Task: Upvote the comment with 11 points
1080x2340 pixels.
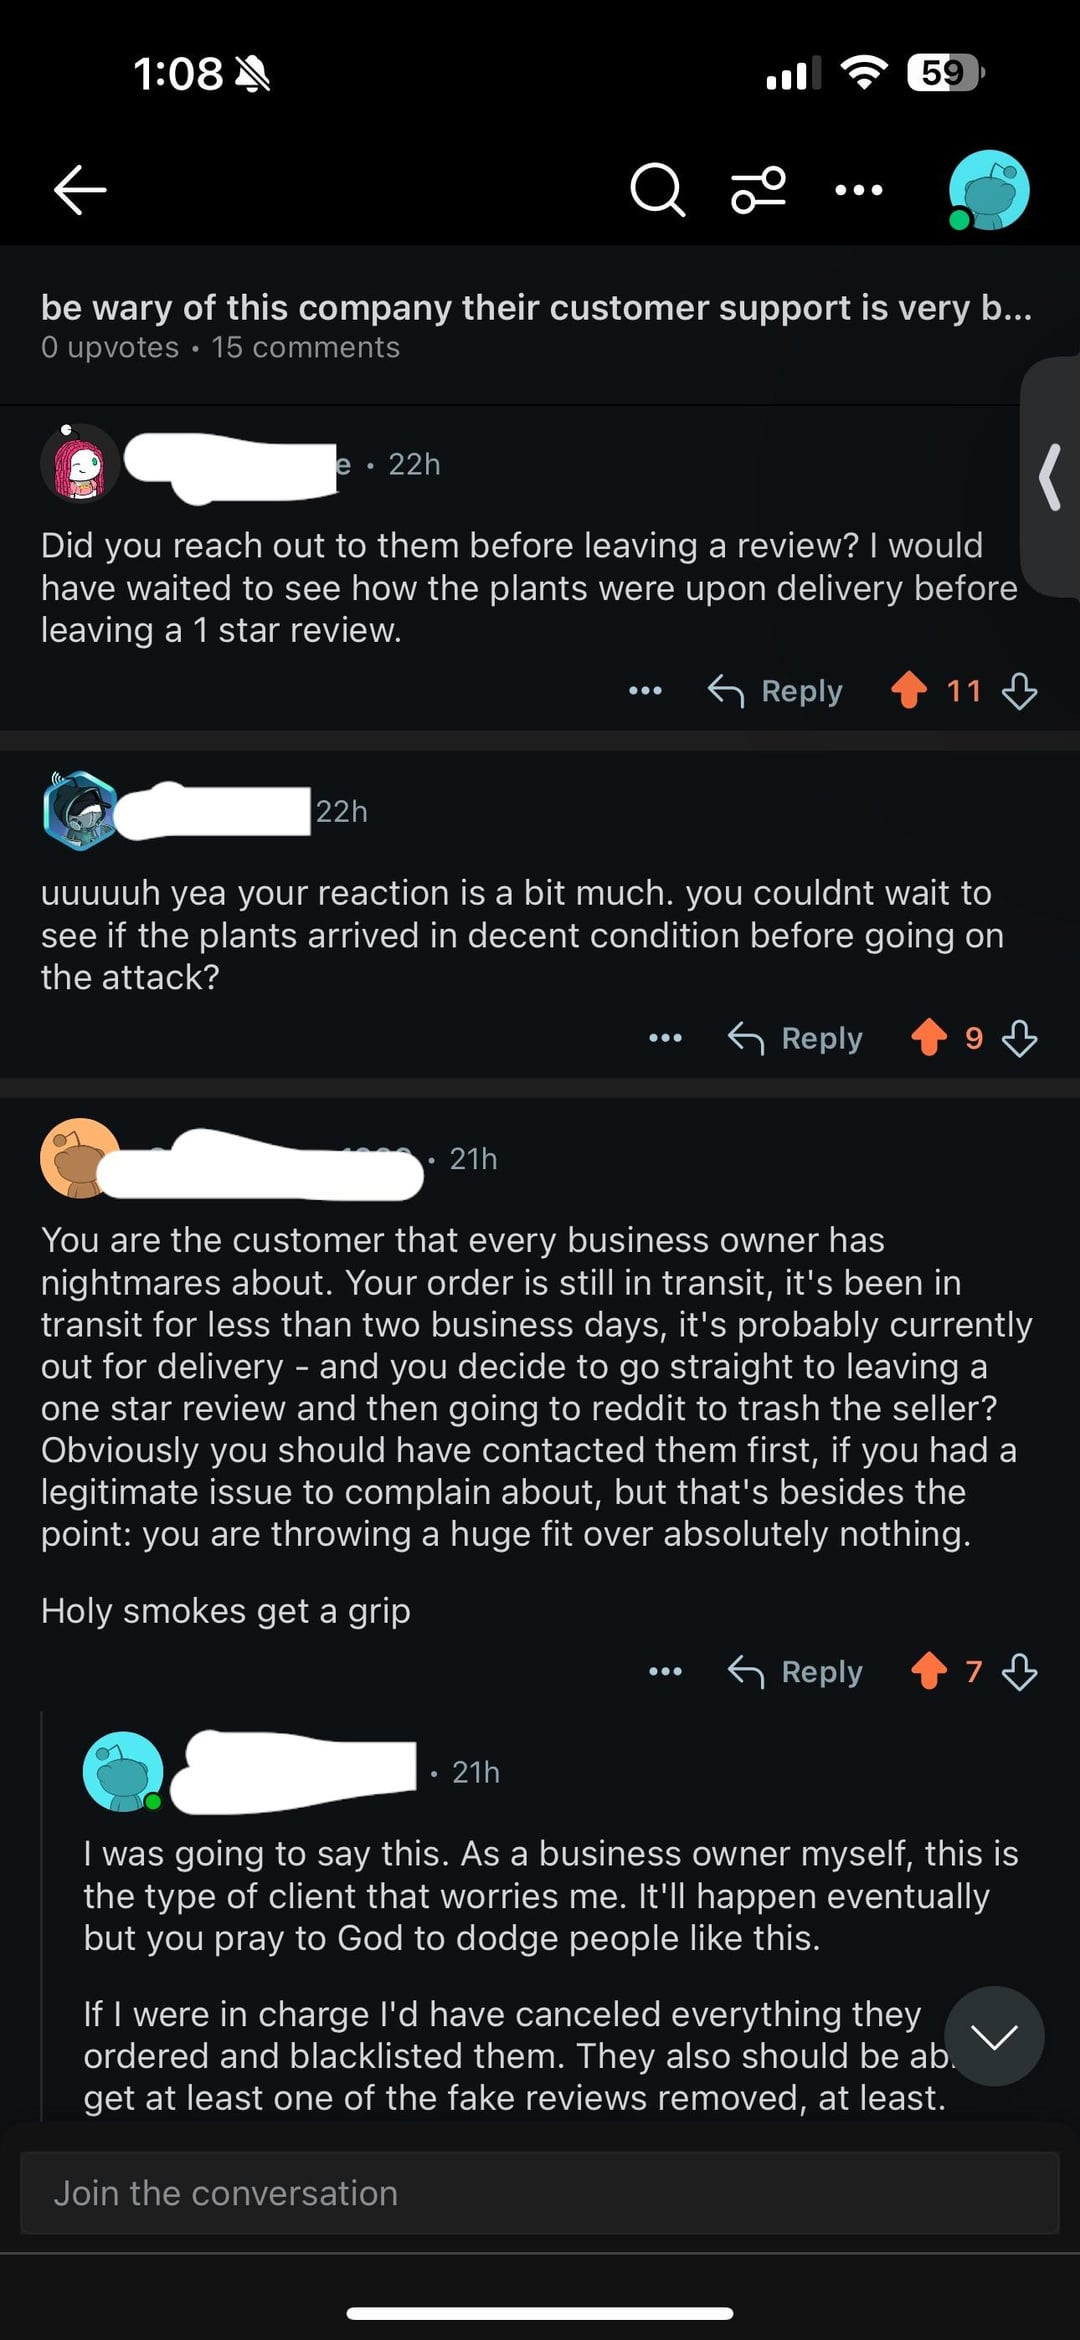Action: tap(909, 690)
